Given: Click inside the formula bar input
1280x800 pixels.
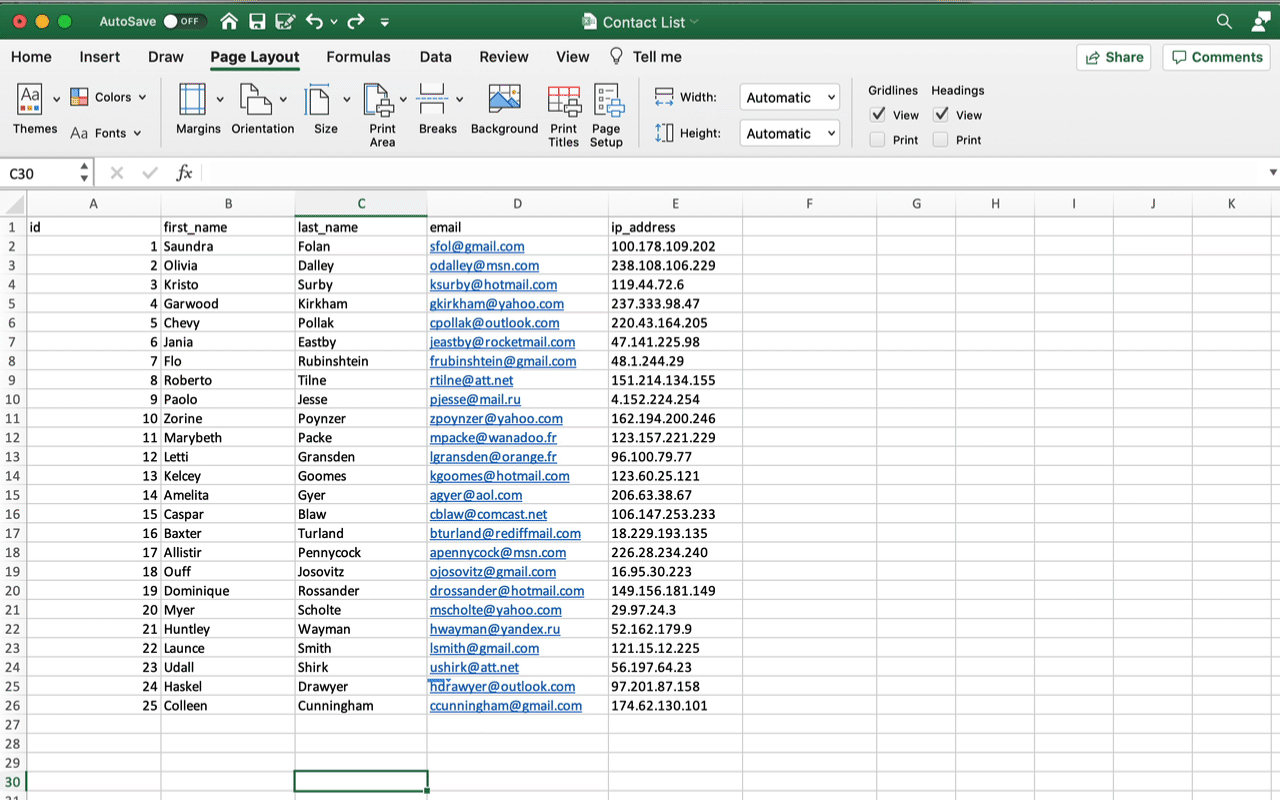Looking at the screenshot, I should click(x=734, y=173).
